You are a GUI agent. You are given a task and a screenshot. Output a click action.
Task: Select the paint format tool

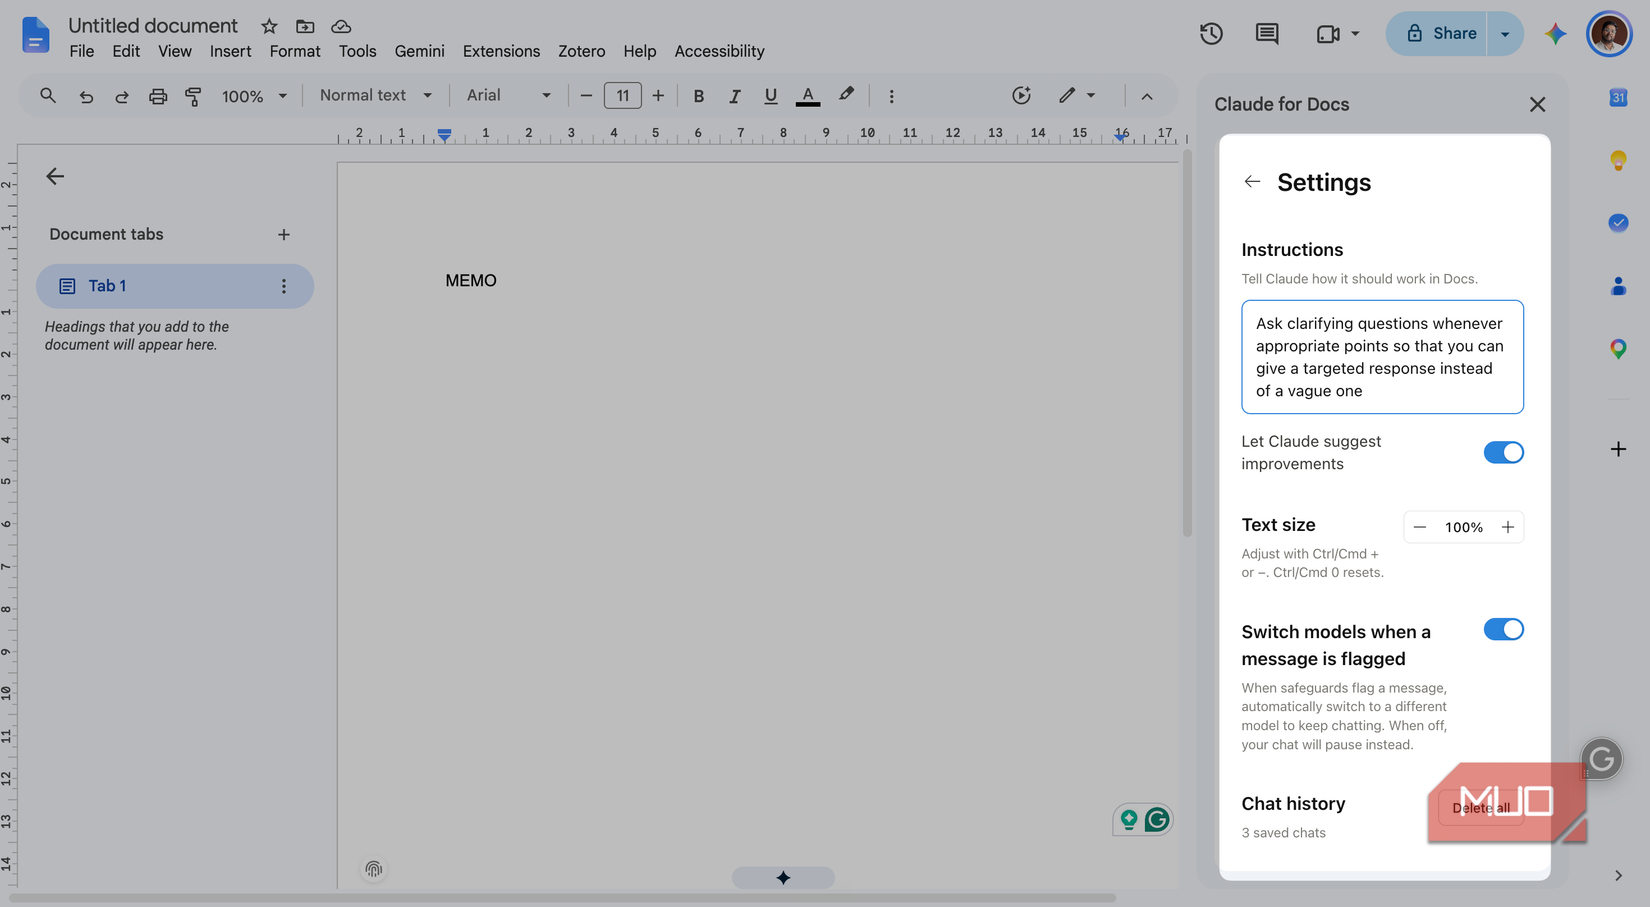193,96
